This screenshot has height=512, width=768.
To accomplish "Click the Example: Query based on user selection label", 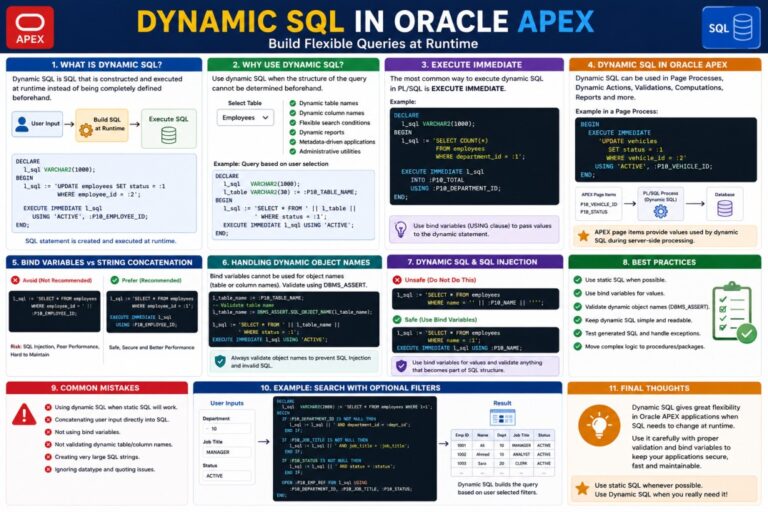I will pyautogui.click(x=271, y=164).
